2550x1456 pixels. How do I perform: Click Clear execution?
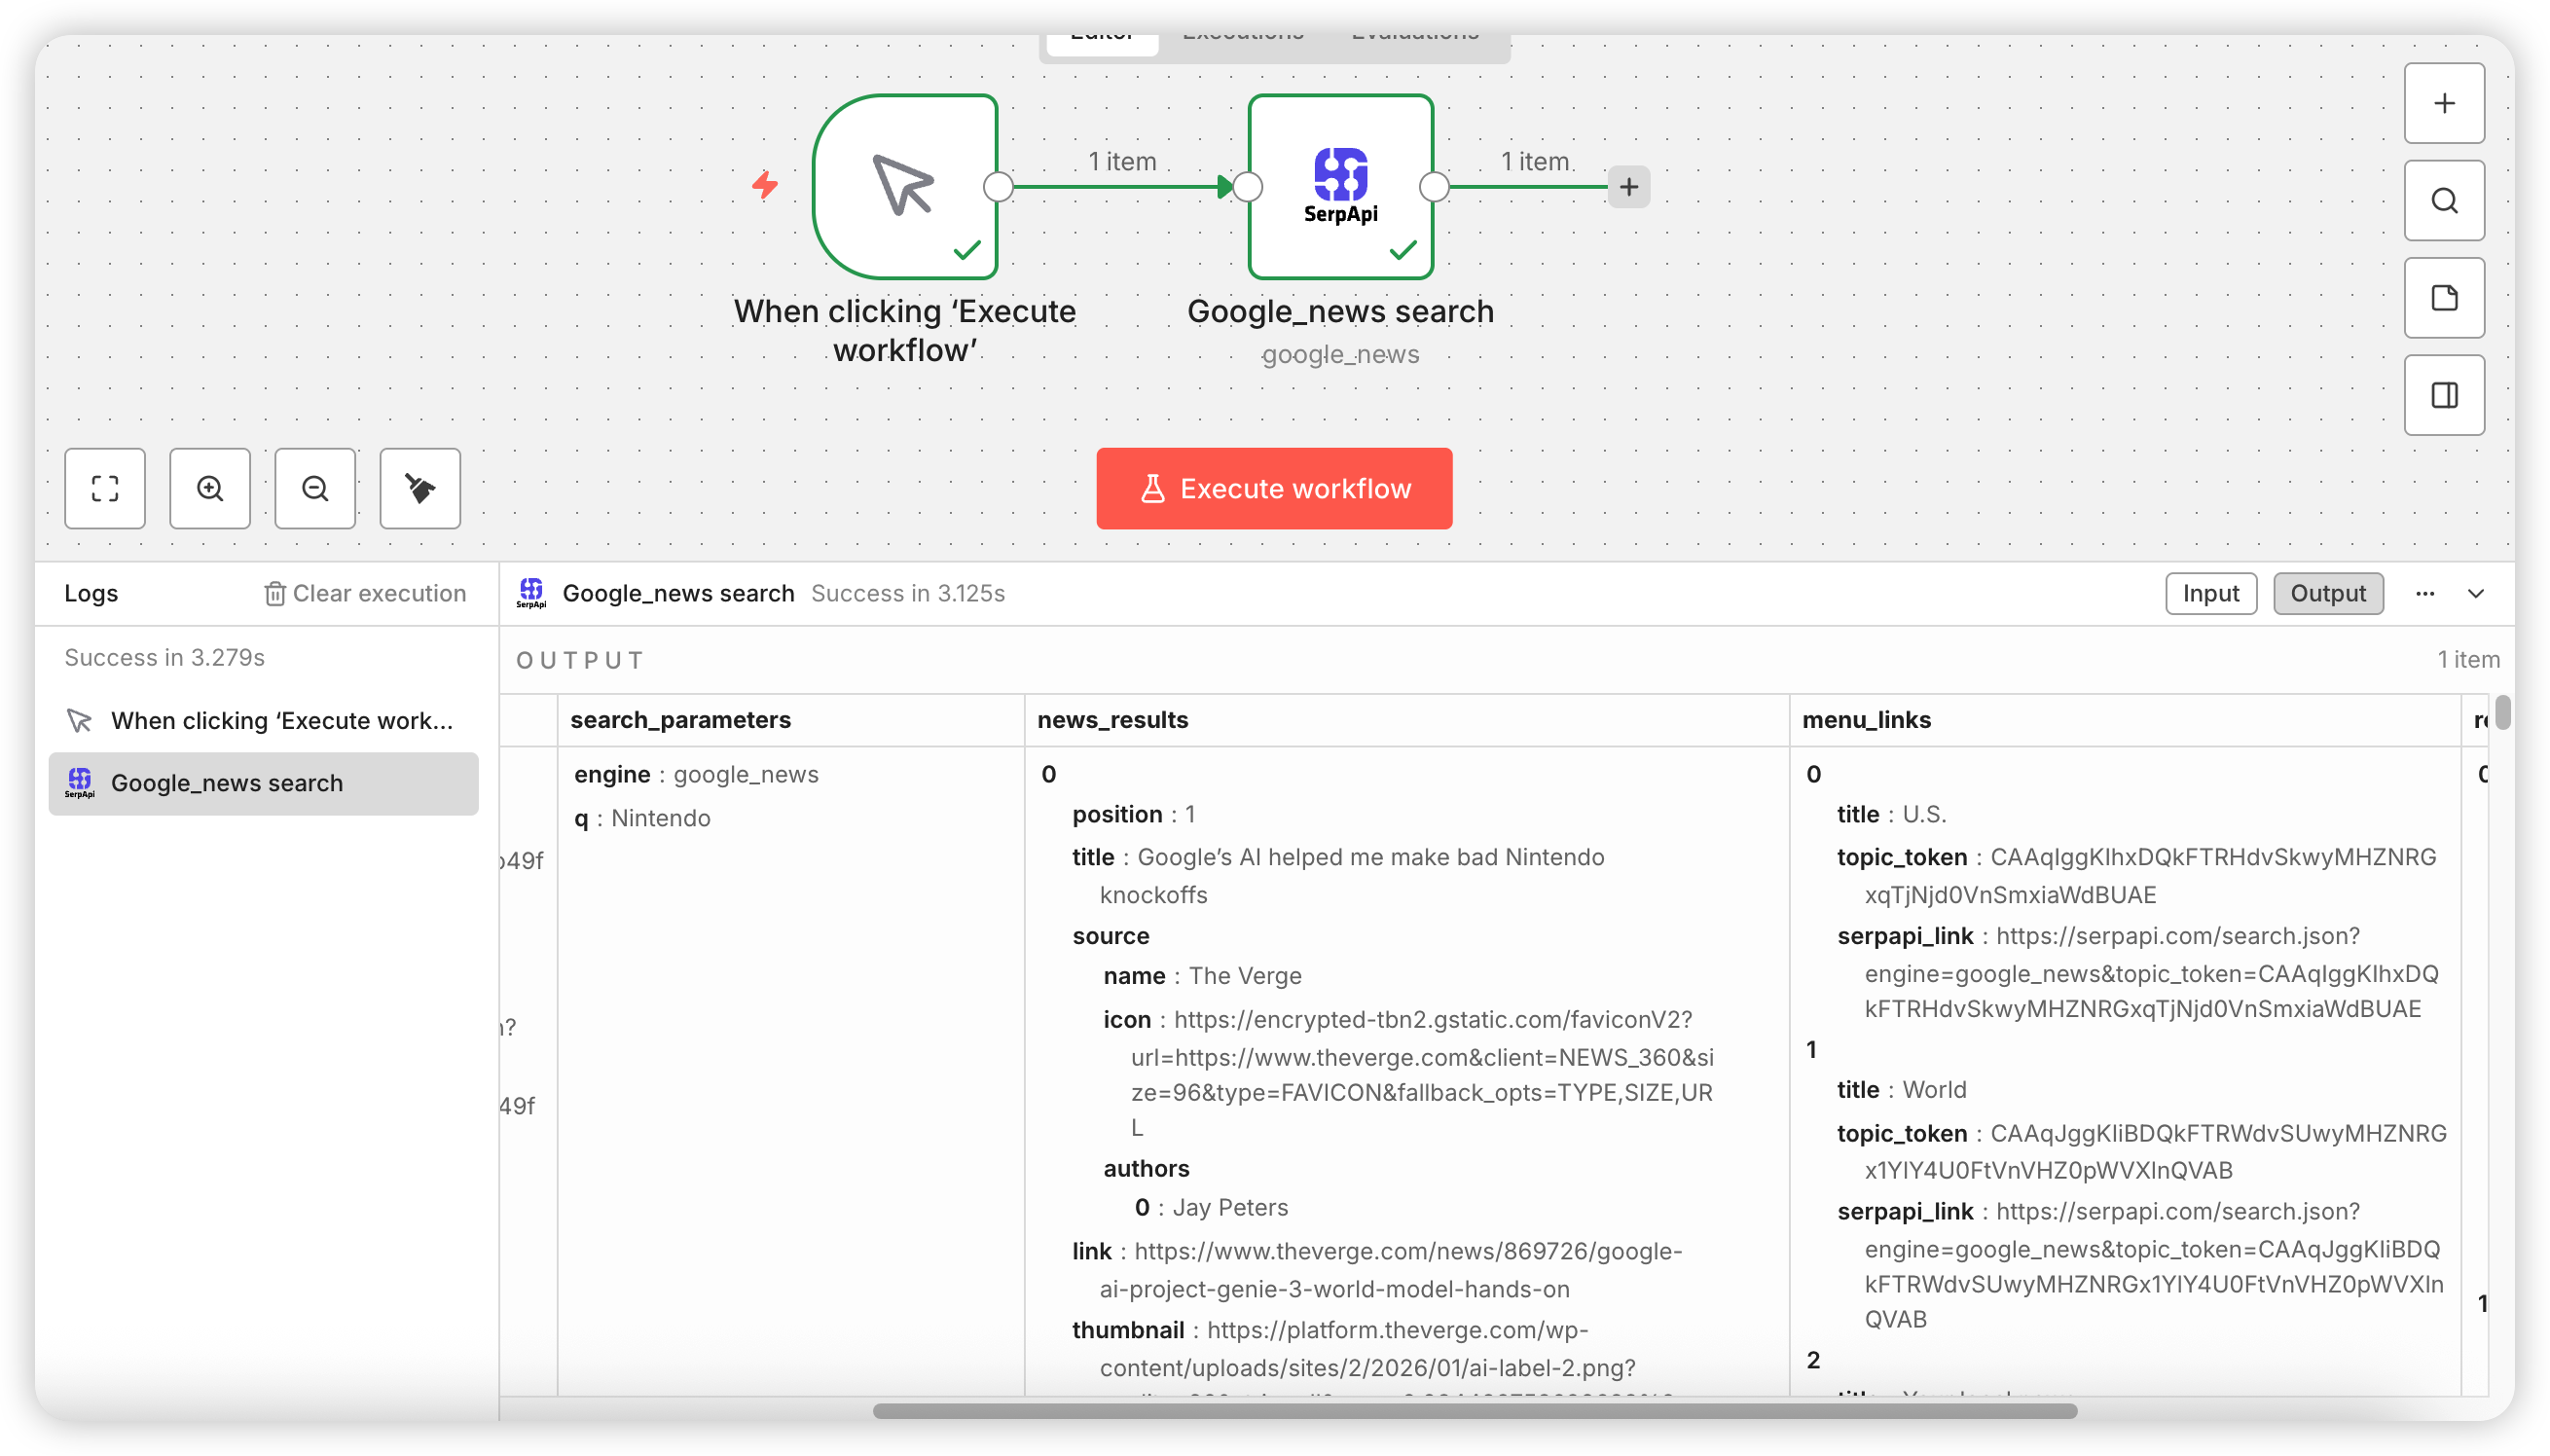point(365,593)
